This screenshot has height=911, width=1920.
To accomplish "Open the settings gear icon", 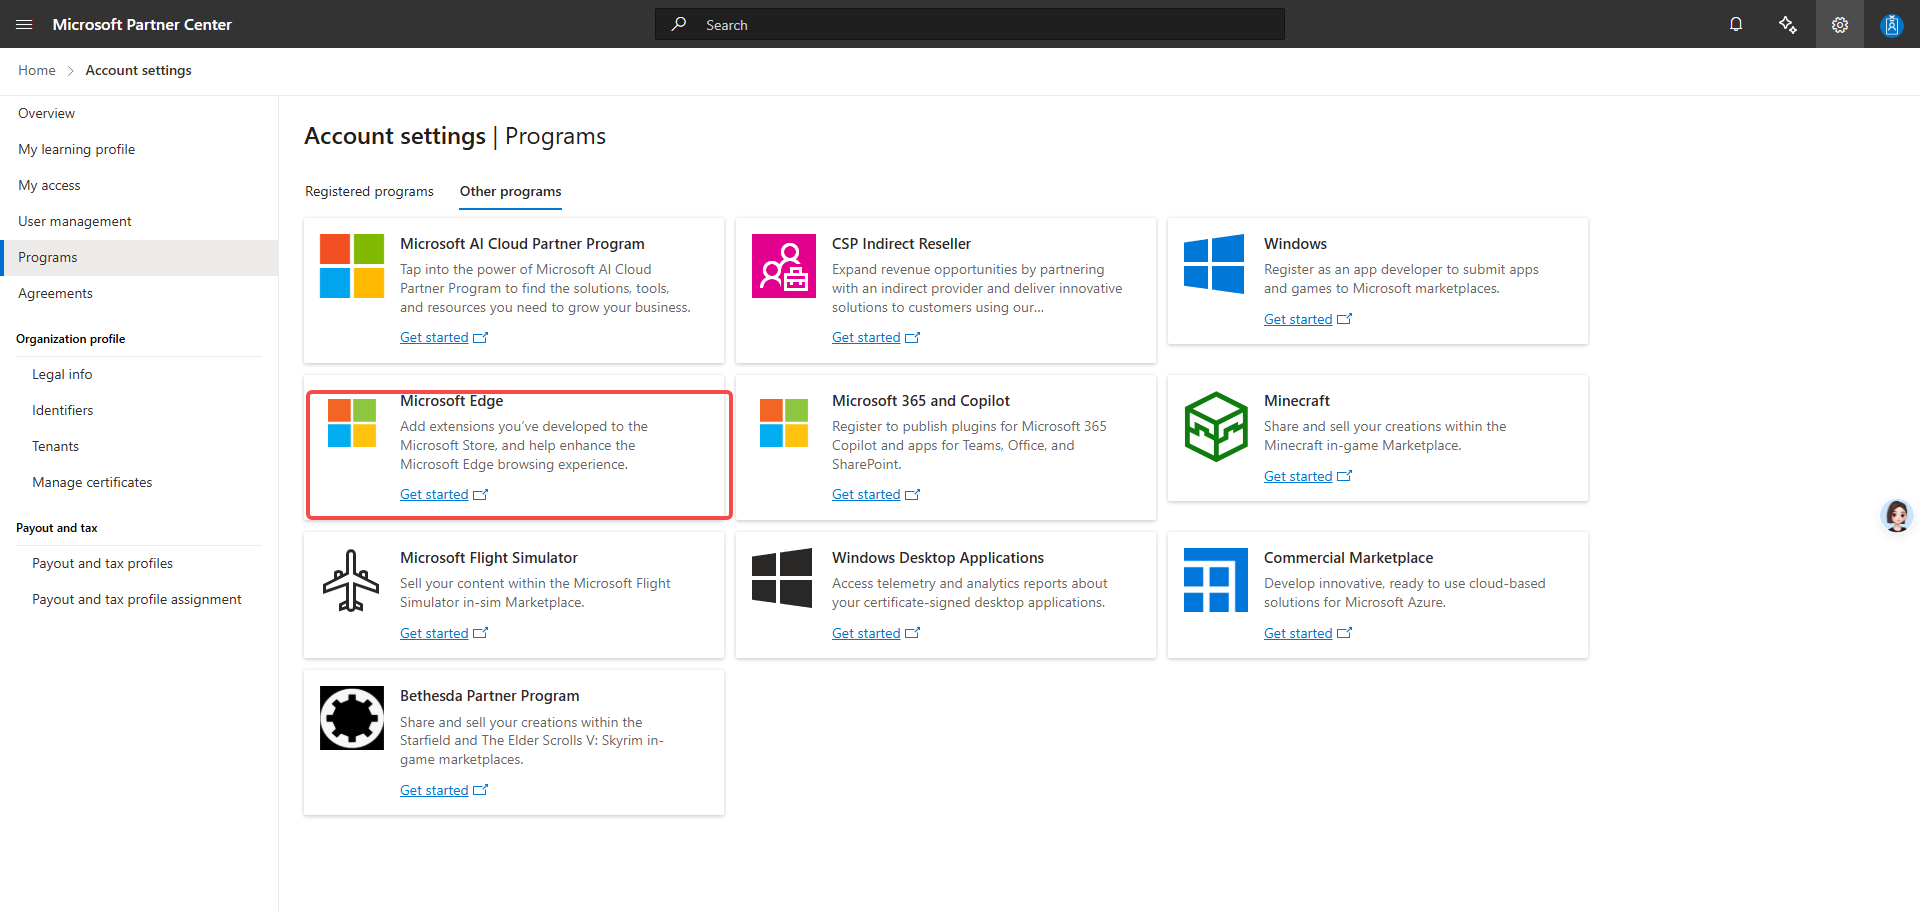I will [1840, 24].
